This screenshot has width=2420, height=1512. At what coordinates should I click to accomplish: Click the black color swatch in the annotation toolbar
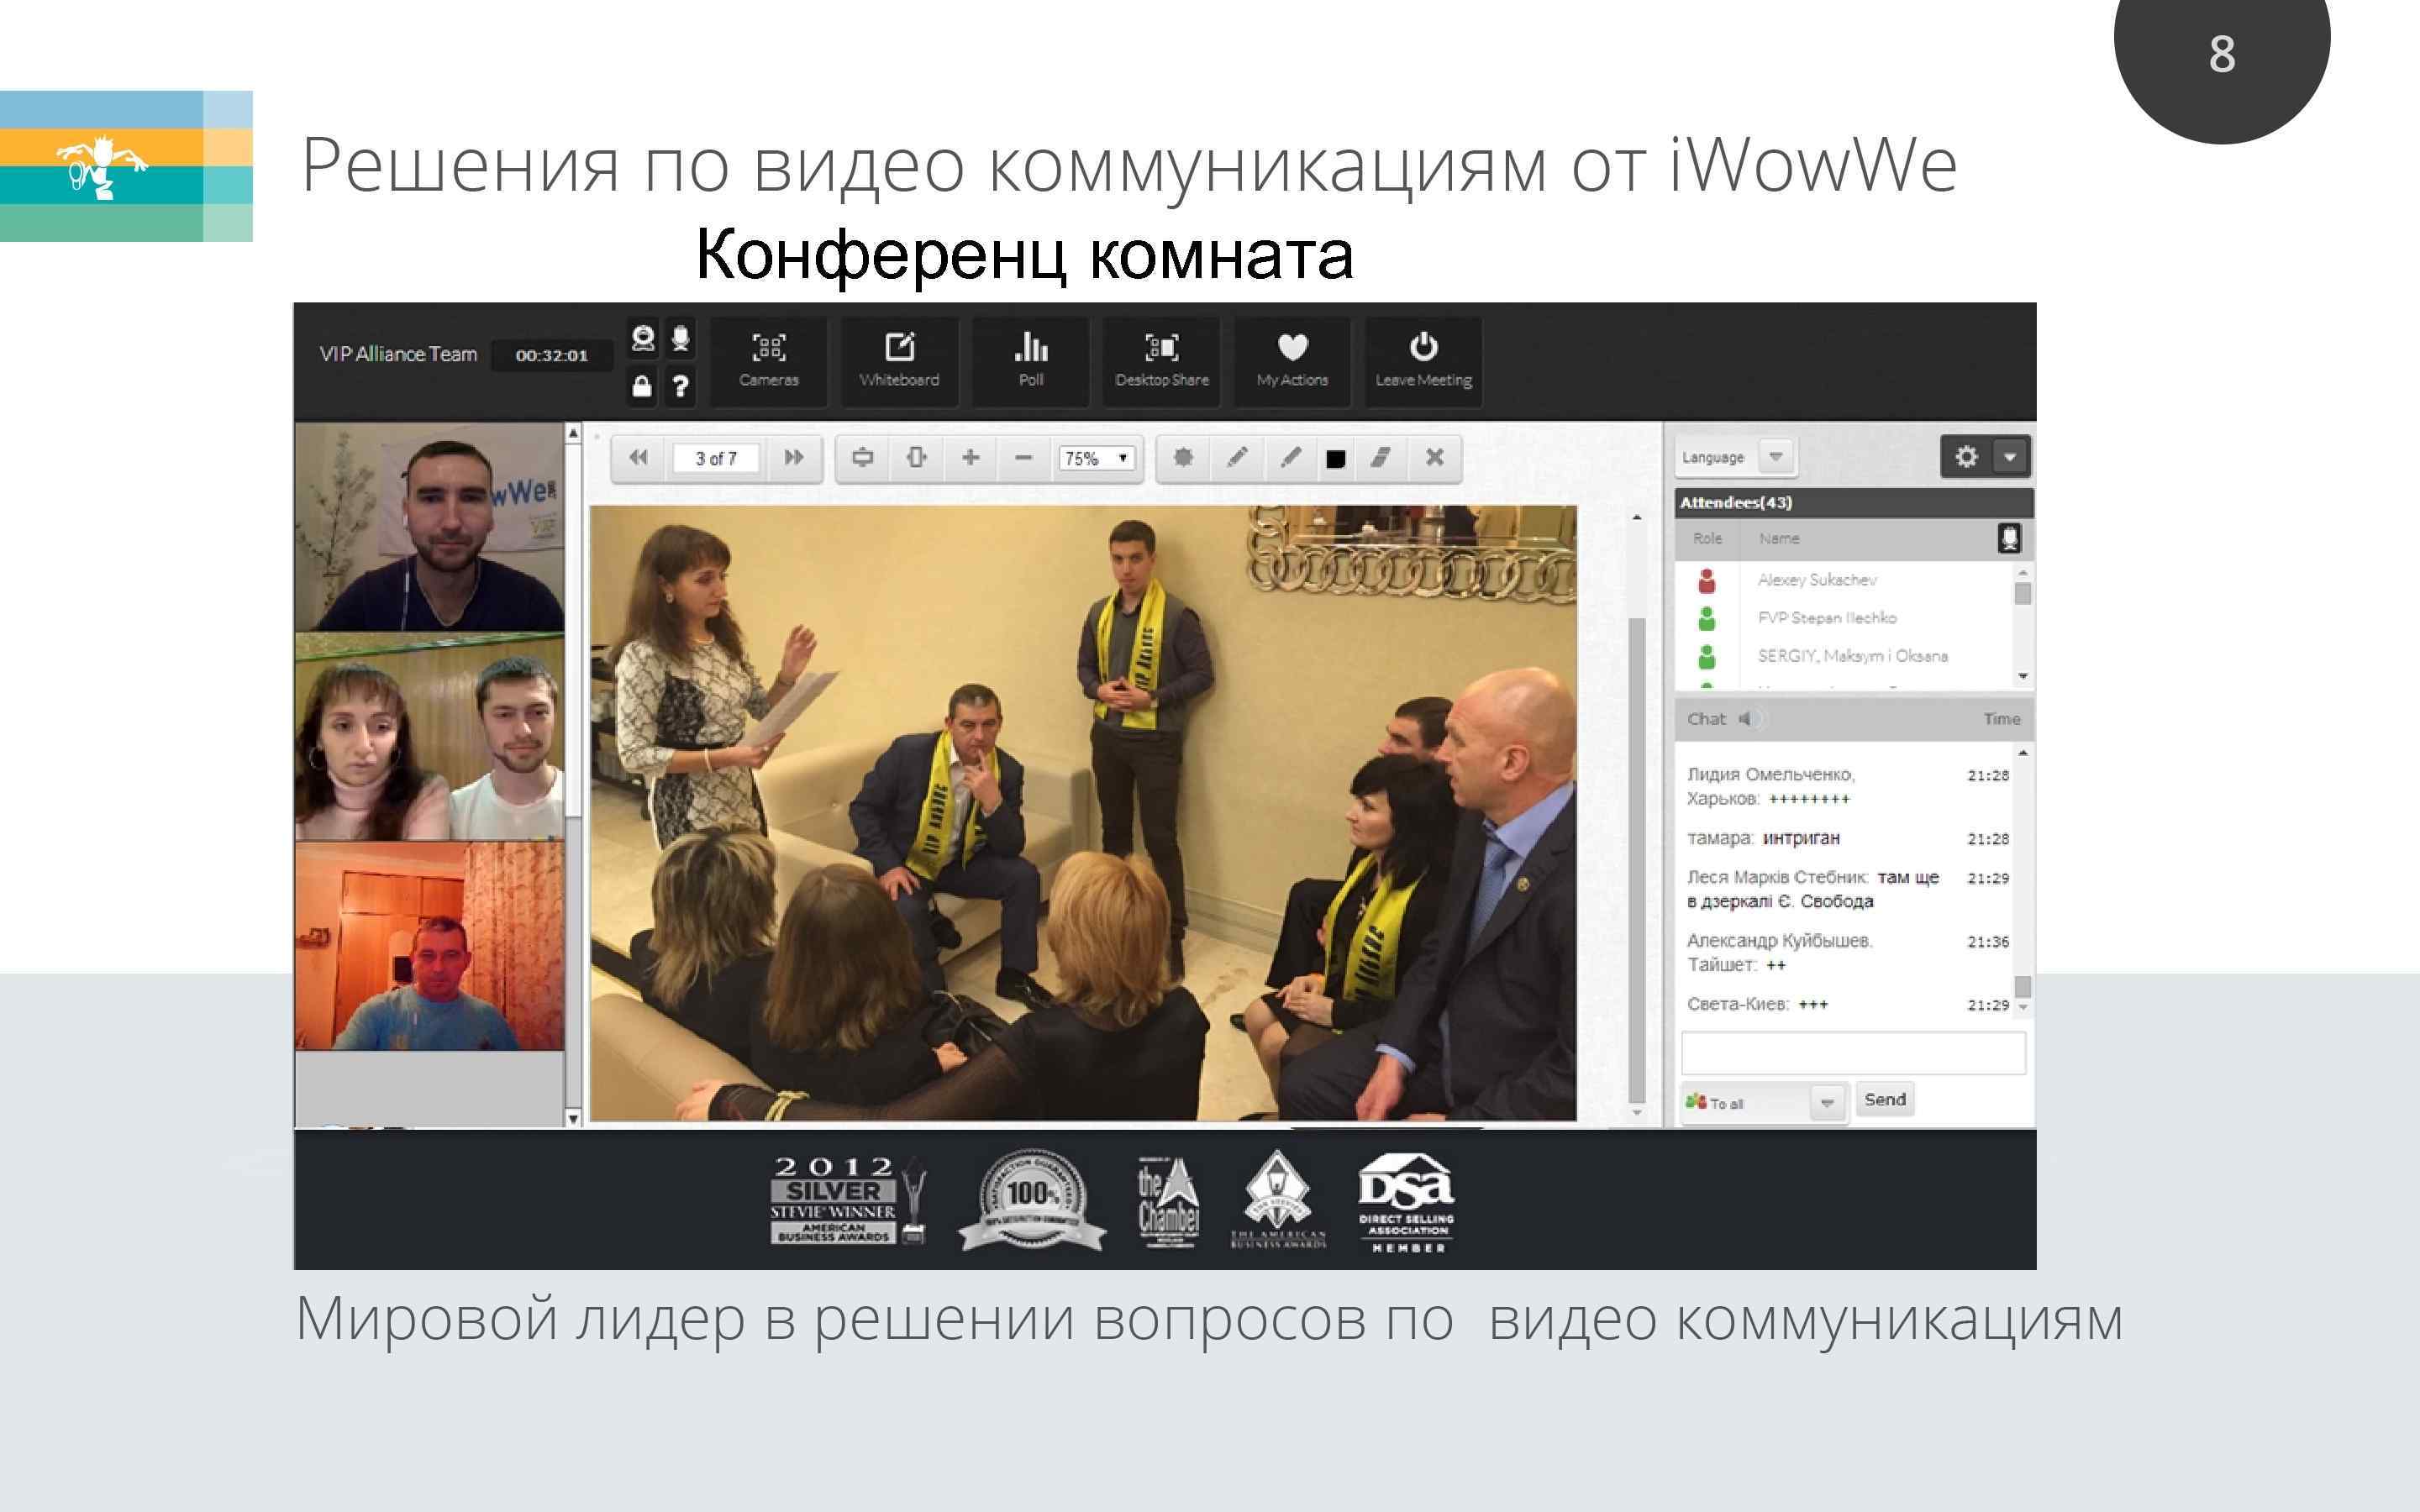point(1338,457)
